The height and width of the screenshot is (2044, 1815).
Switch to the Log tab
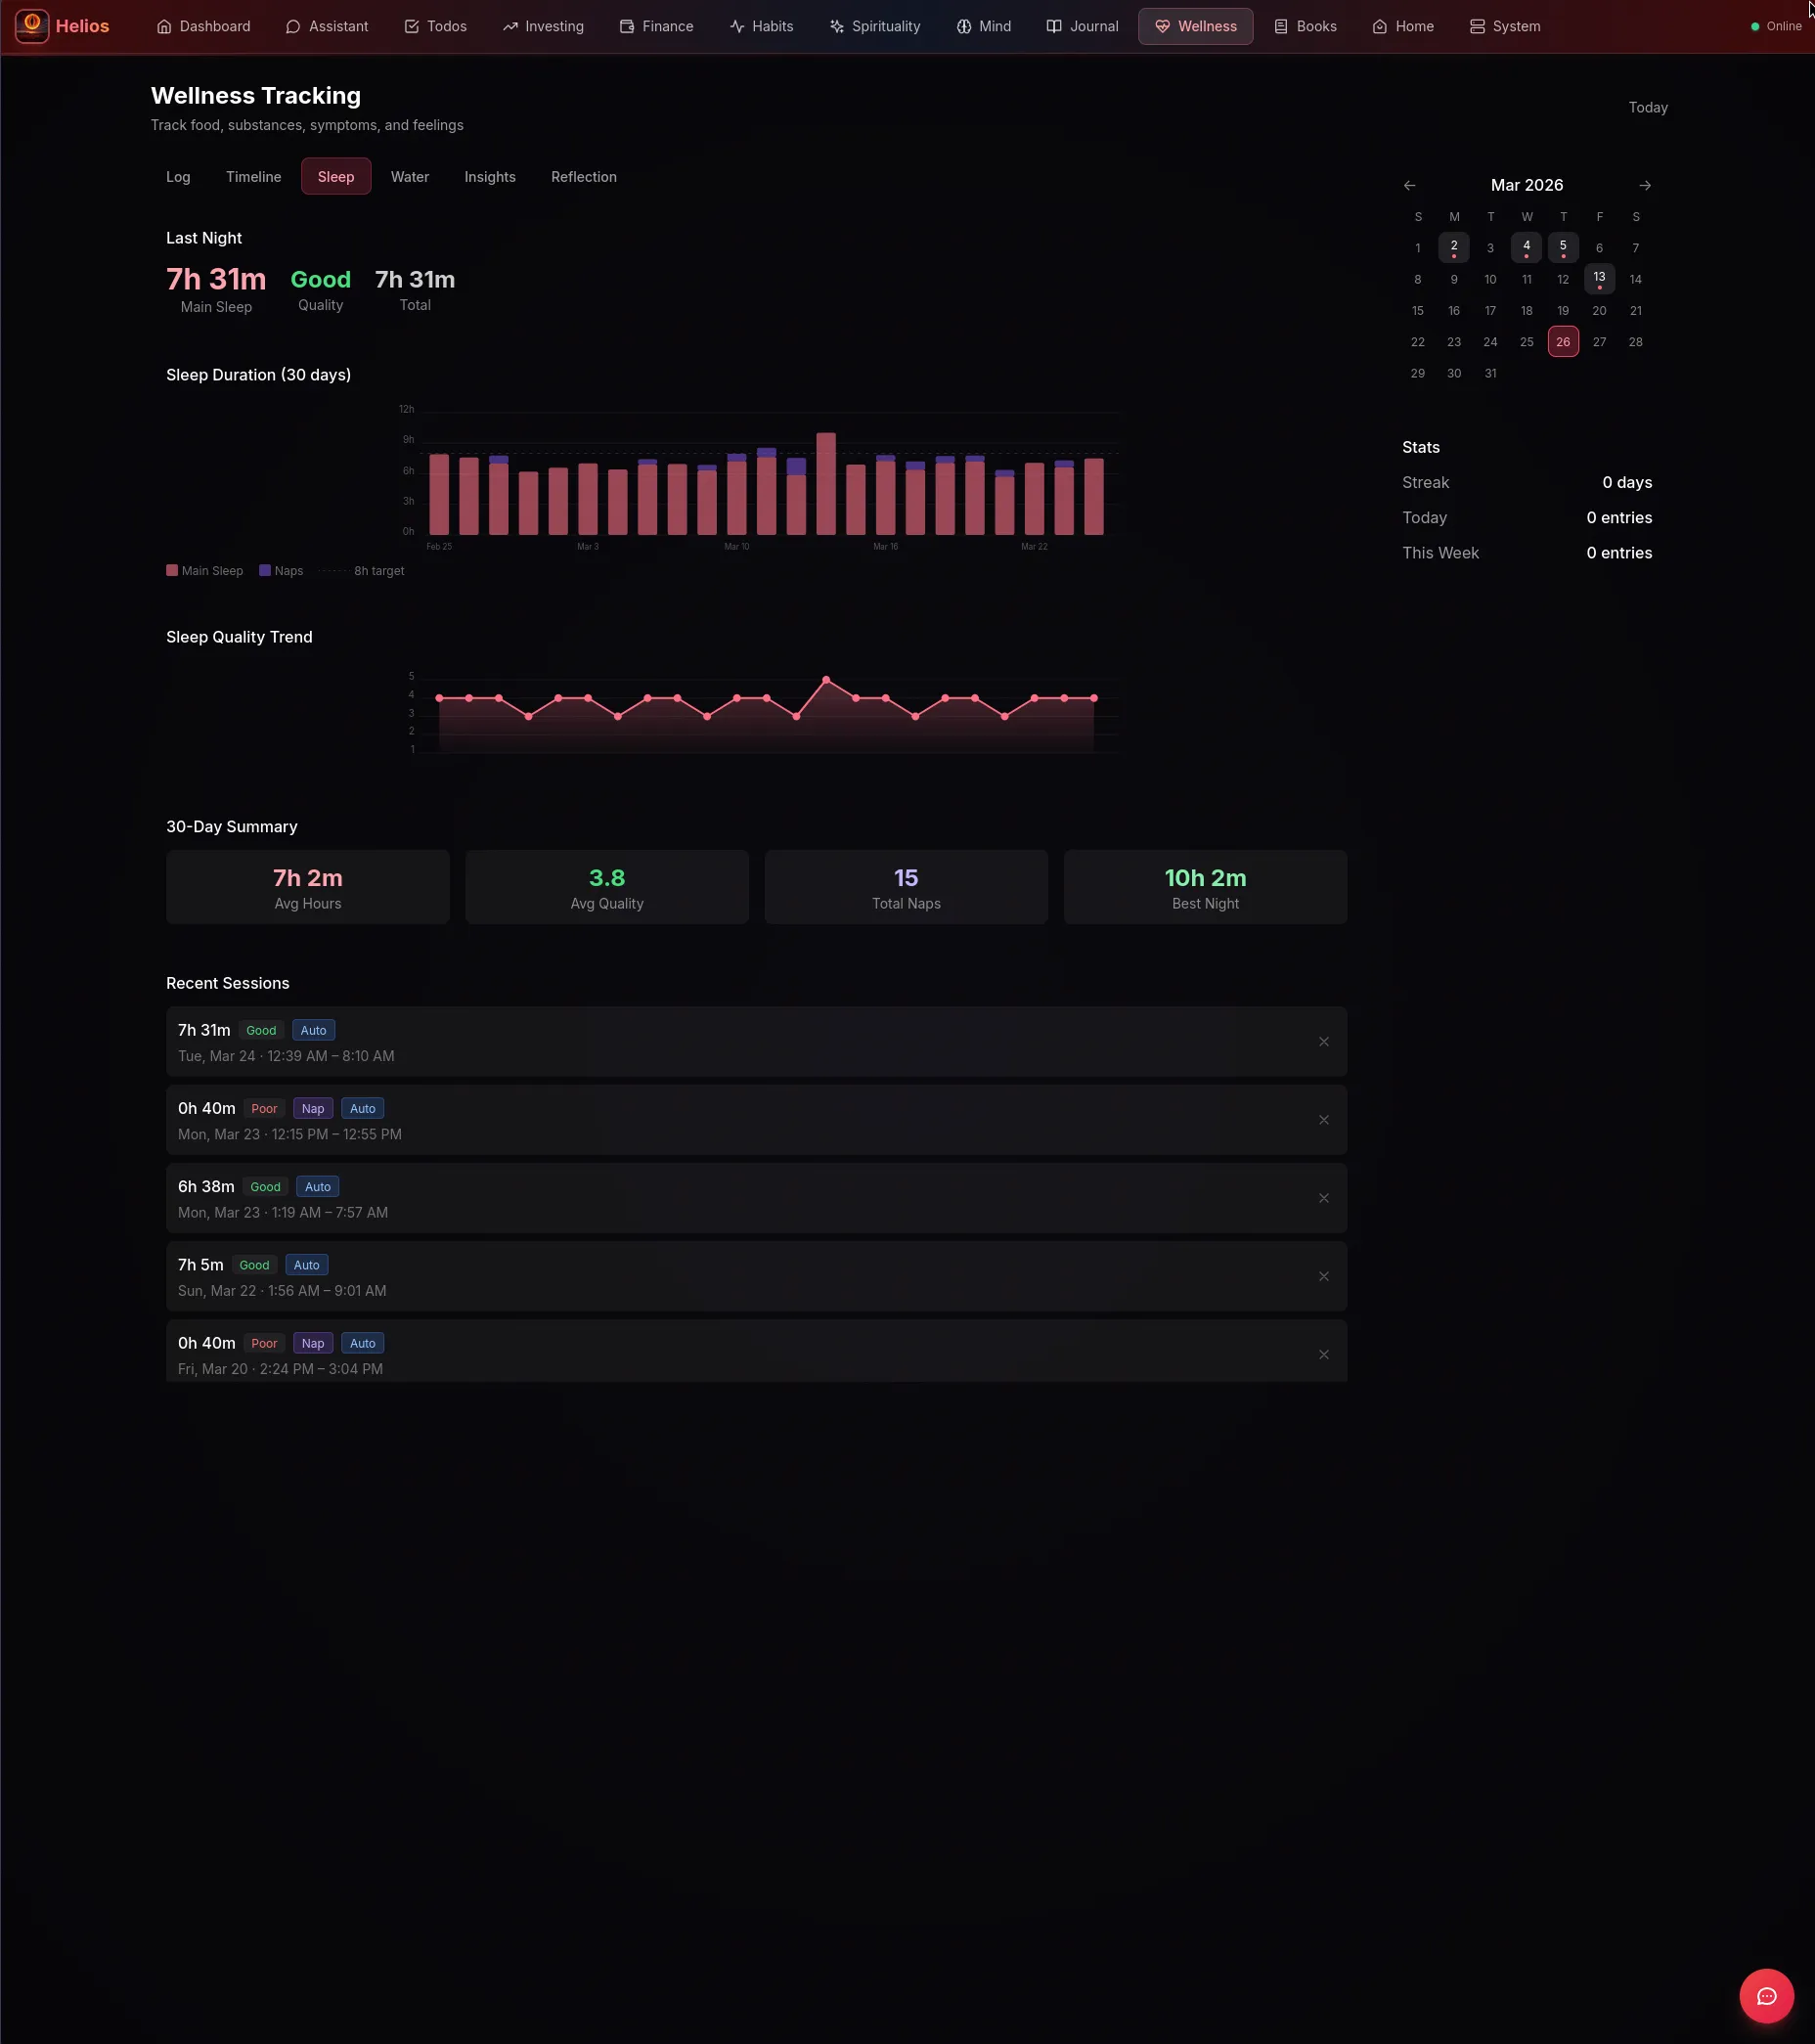click(178, 177)
